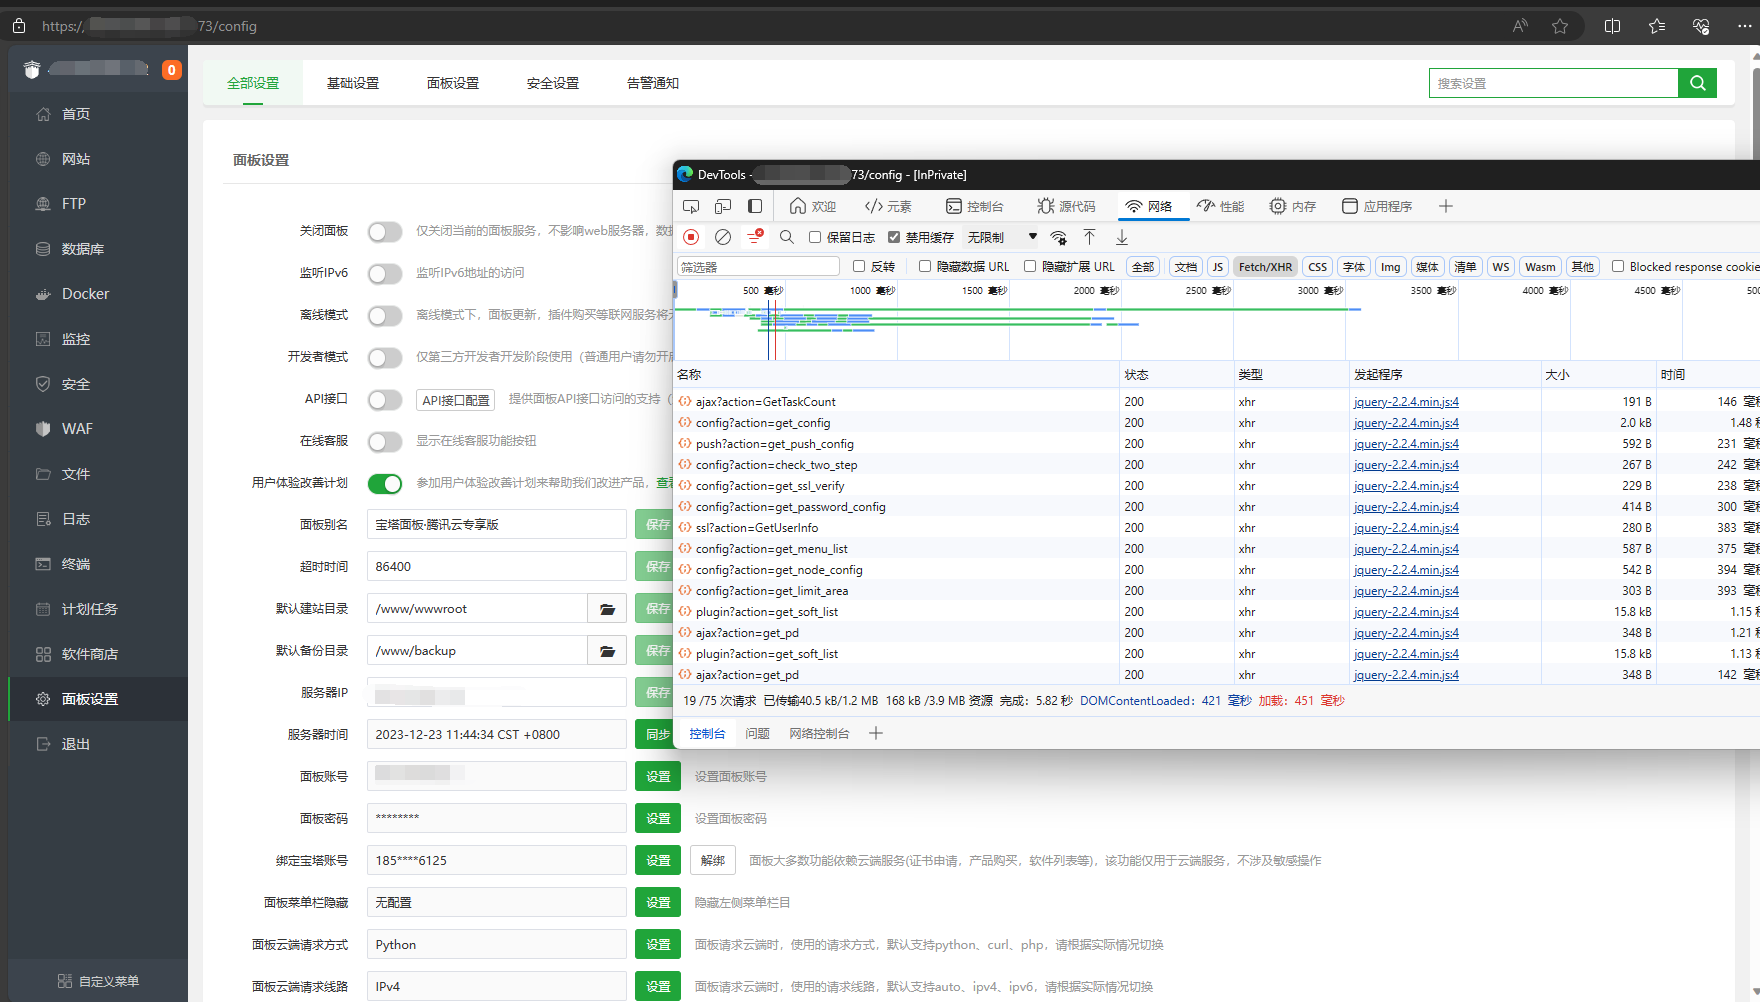Open the 无限制 throttling dropdown
Viewport: 1760px width, 1002px height.
click(1002, 237)
